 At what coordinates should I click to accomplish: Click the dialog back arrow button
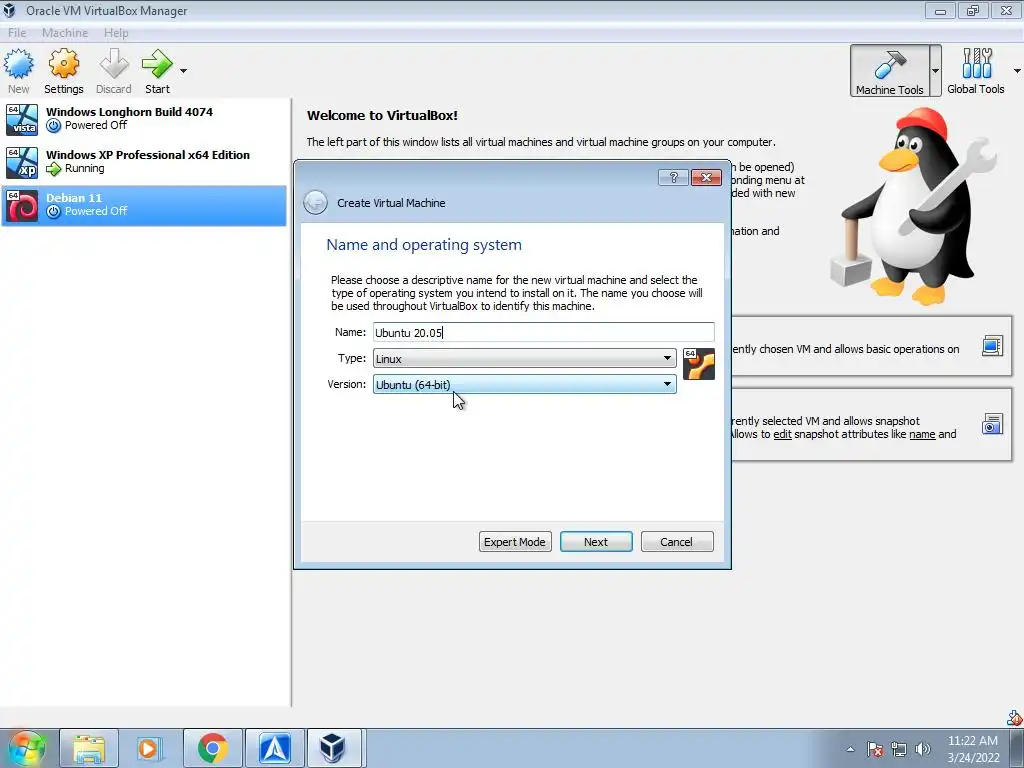pyautogui.click(x=315, y=202)
